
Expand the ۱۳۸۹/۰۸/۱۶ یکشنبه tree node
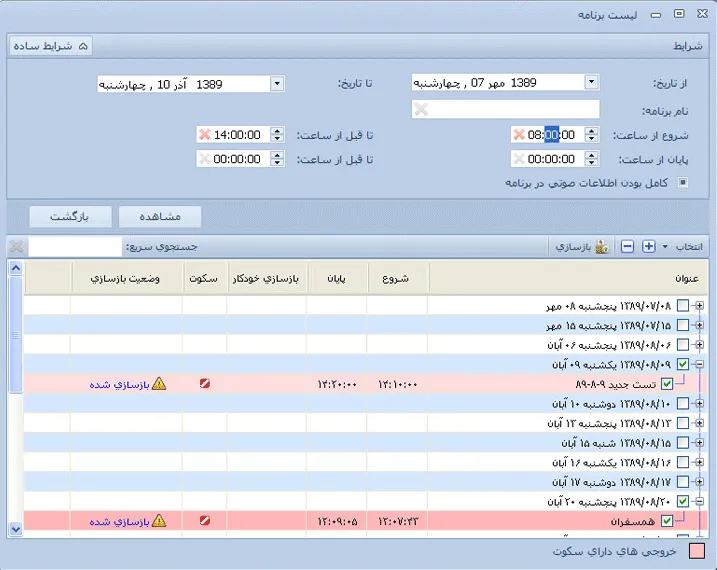[x=699, y=462]
